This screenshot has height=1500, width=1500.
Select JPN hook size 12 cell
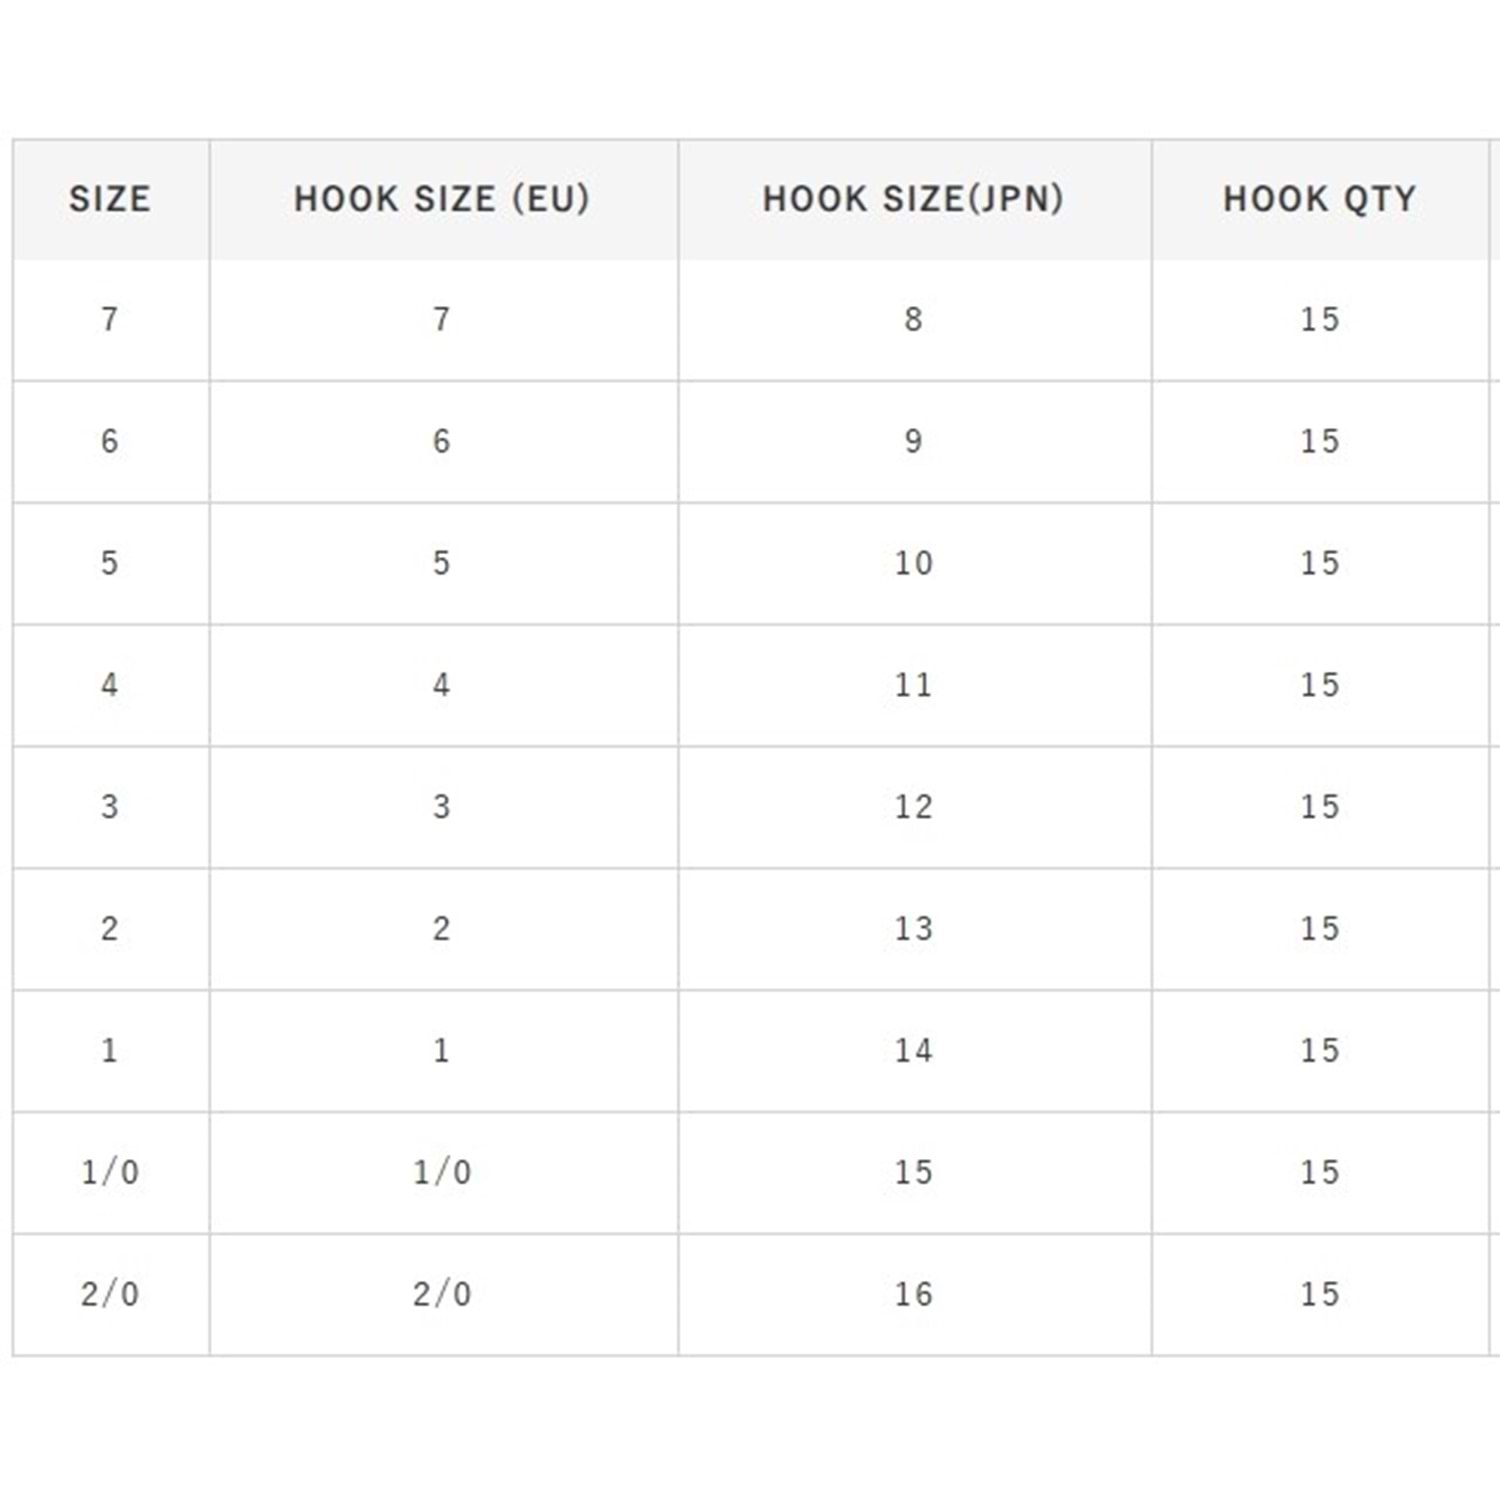tap(913, 807)
